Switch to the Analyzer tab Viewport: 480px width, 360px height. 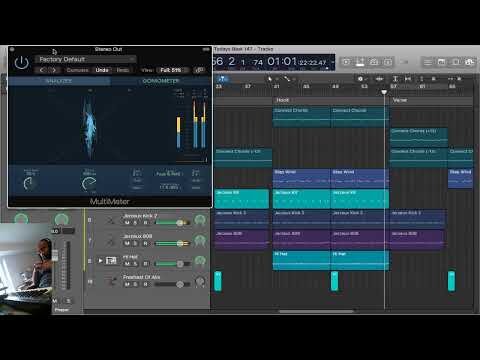[x=59, y=81]
